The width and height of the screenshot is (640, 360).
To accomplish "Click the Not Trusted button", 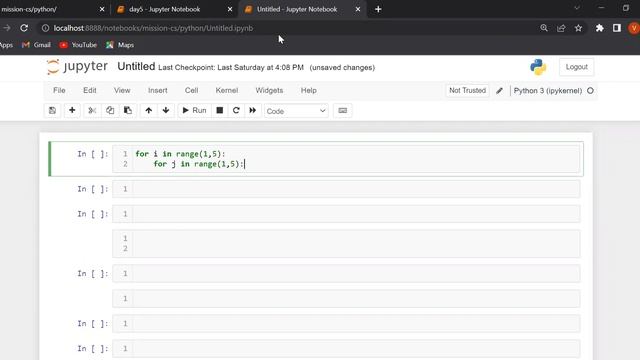I will [467, 91].
